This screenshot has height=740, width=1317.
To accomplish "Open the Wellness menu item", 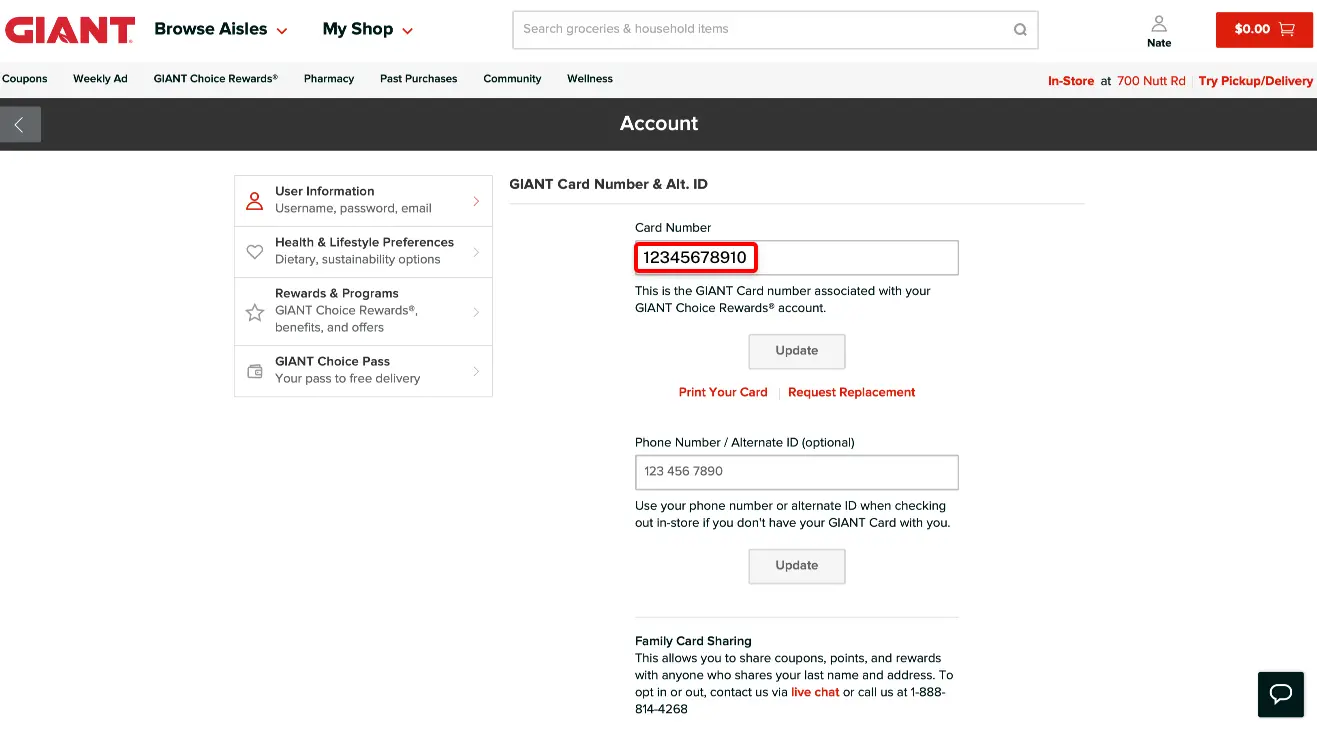I will (x=590, y=79).
